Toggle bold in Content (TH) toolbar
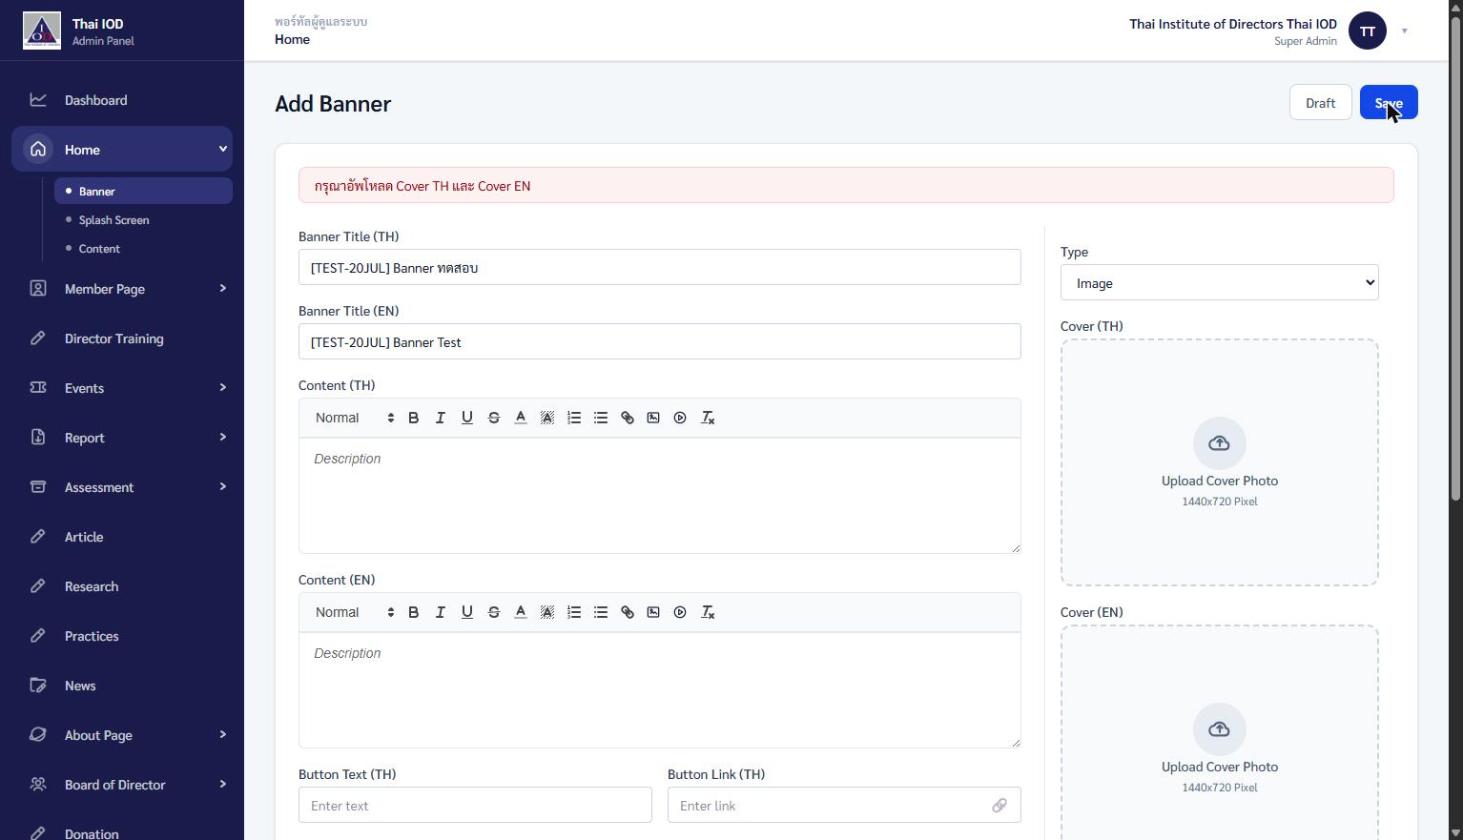Screen dimensions: 1463x840 tap(413, 418)
